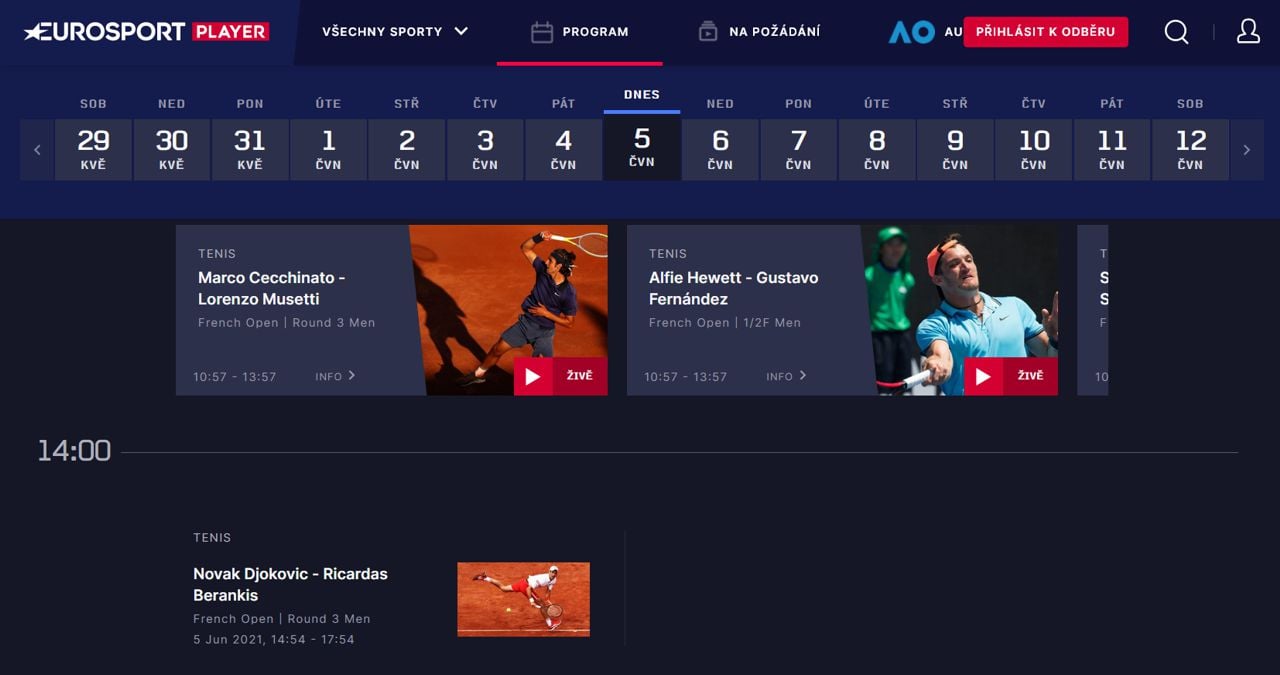This screenshot has width=1280, height=675.
Task: Select Monday 7 ČVN date
Action: coord(798,149)
